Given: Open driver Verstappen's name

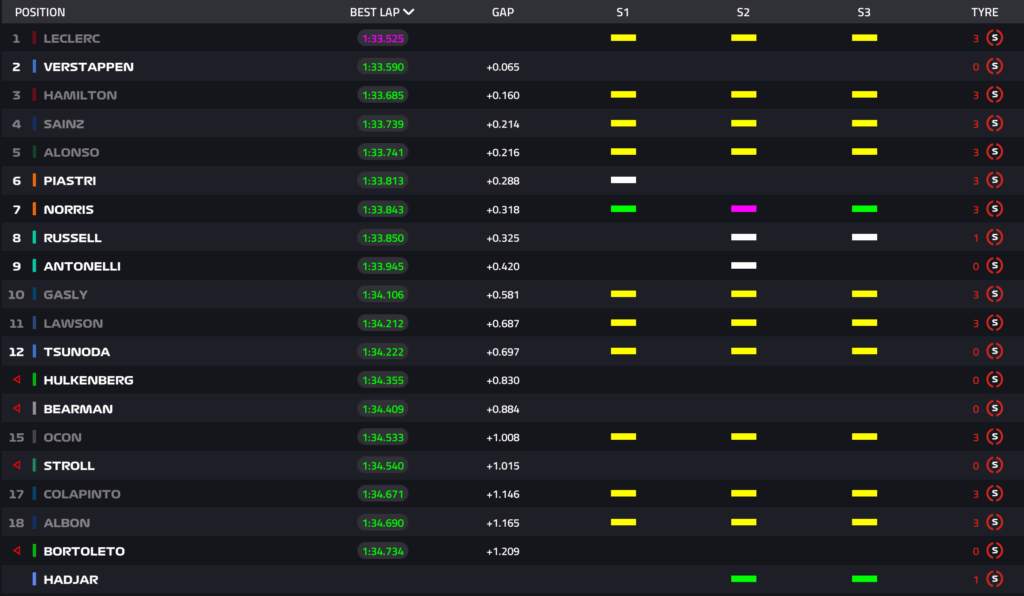Looking at the screenshot, I should tap(89, 67).
